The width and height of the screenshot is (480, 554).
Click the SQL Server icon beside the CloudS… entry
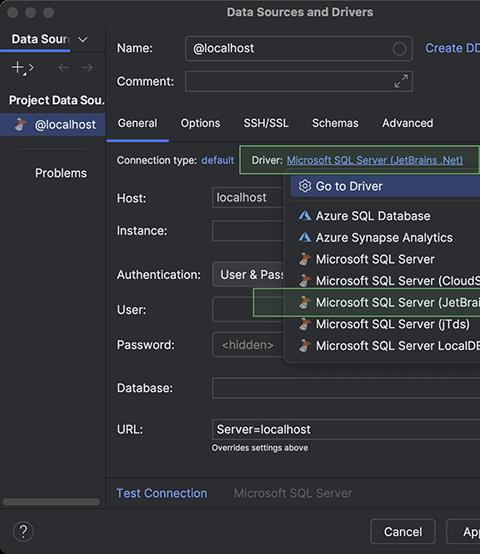point(304,281)
